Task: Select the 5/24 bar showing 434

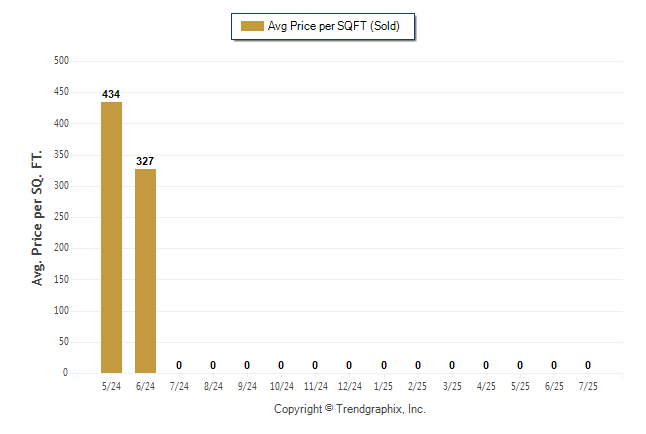Action: (111, 237)
